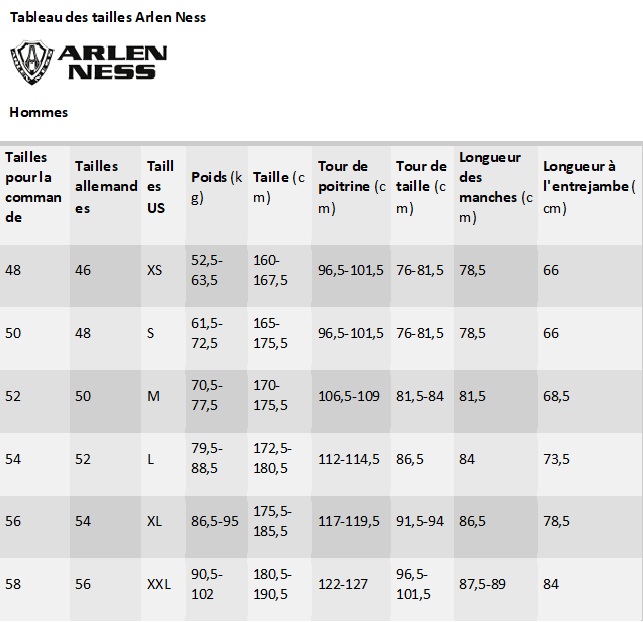Select the chest measurement '106,5-109'
The width and height of the screenshot is (643, 622).
[349, 396]
